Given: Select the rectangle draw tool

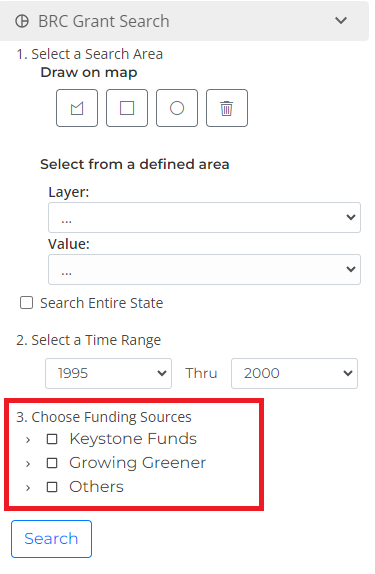Looking at the screenshot, I should (x=127, y=108).
